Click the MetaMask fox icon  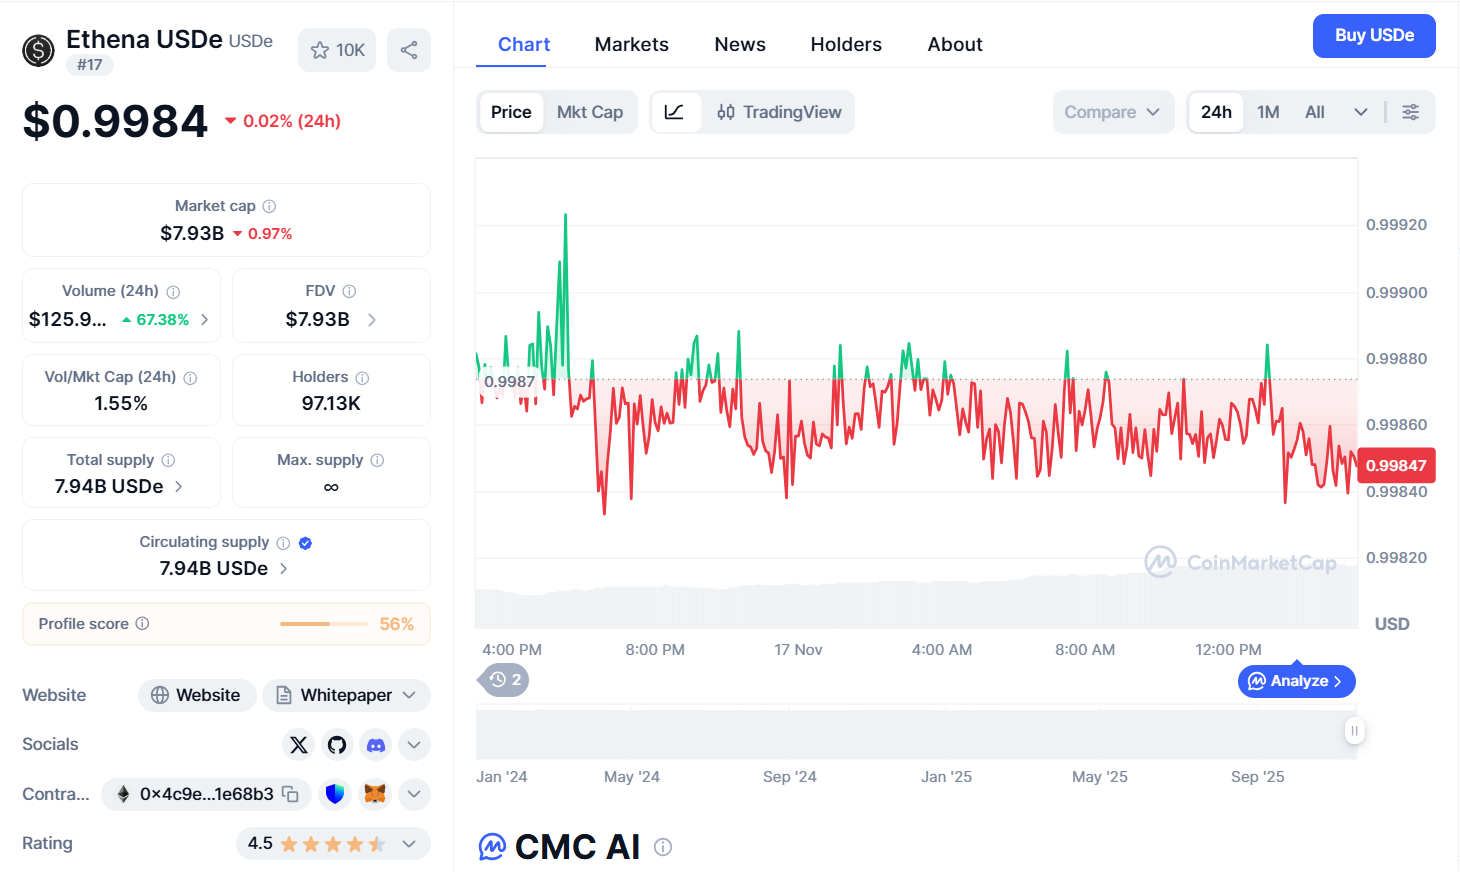[x=375, y=794]
